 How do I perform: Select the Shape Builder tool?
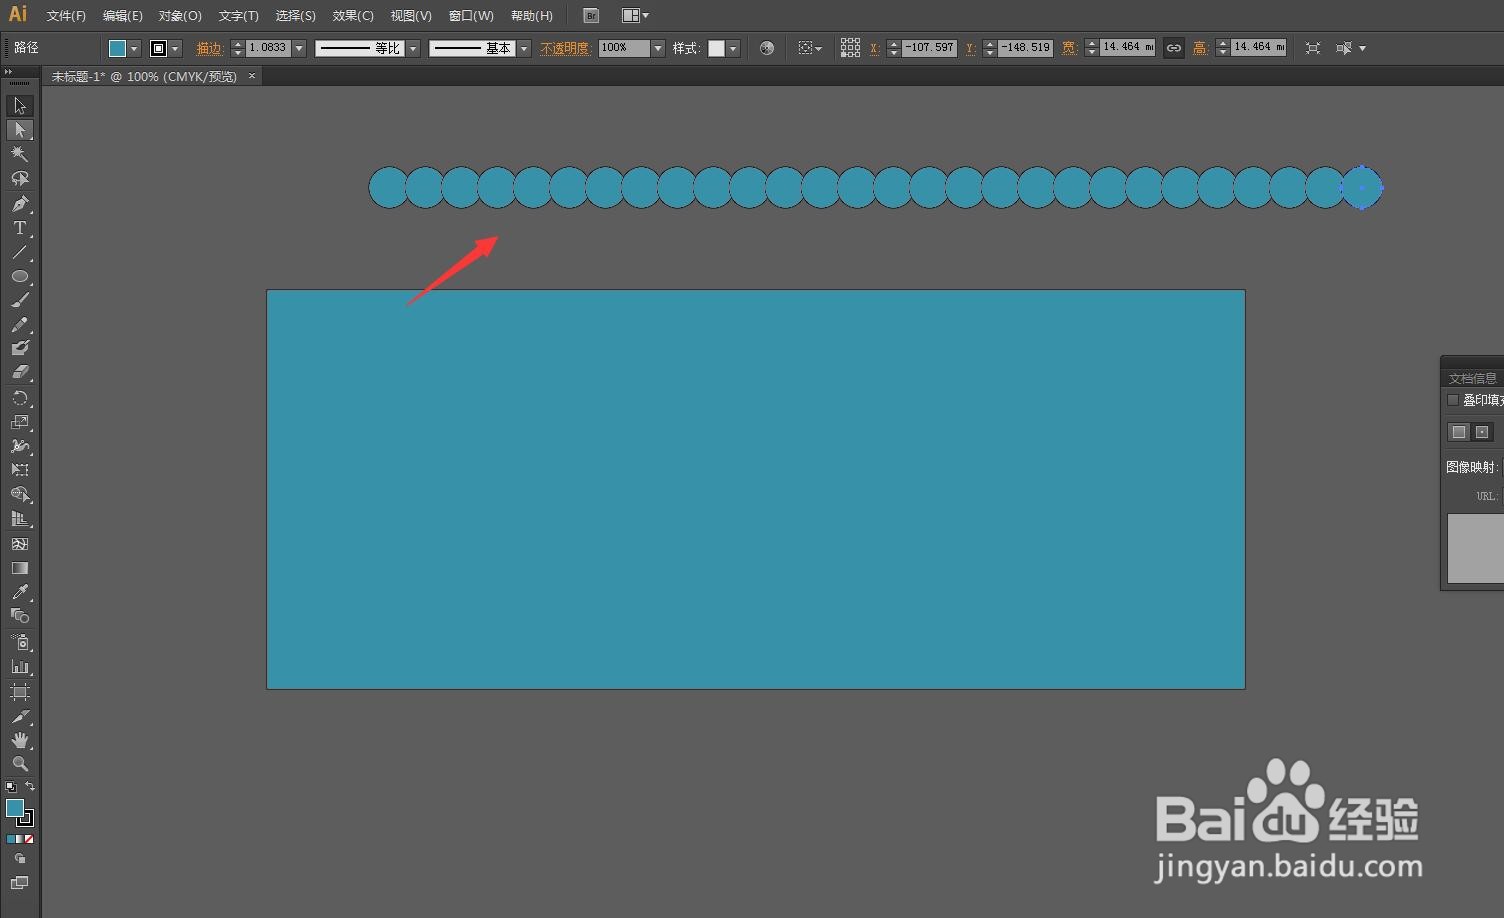20,495
